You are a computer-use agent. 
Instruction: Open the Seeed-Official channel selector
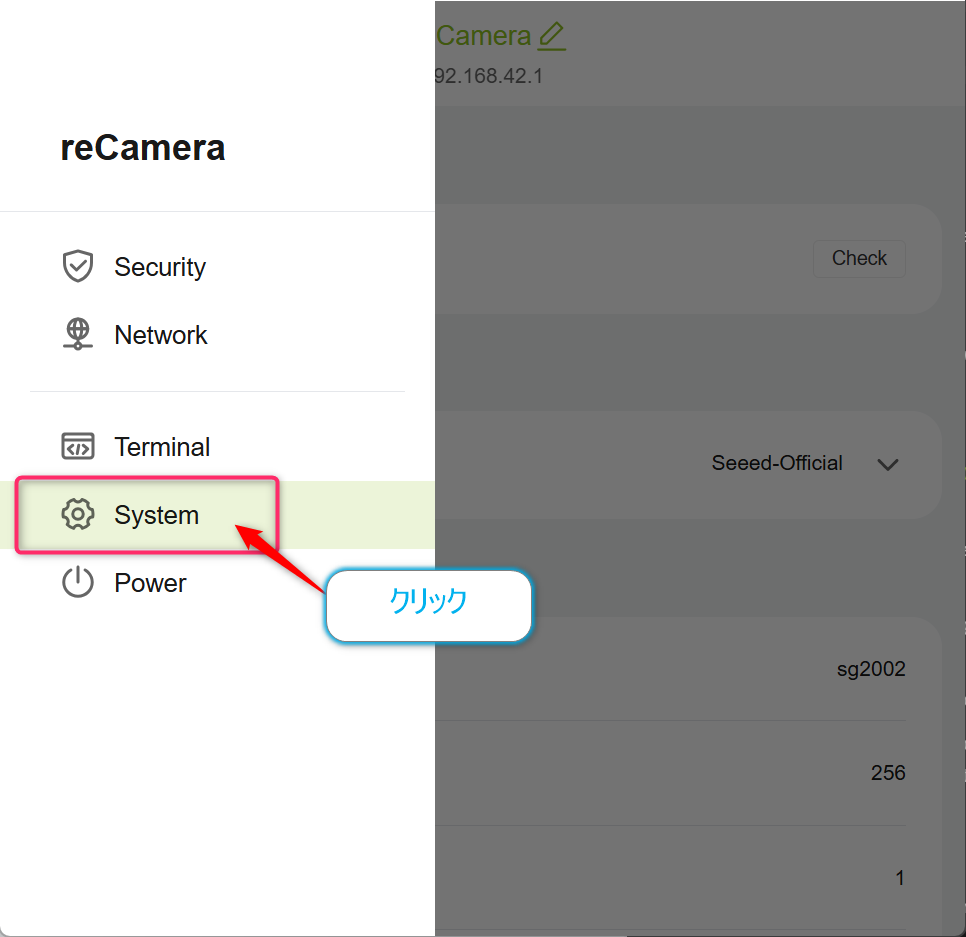(x=805, y=463)
